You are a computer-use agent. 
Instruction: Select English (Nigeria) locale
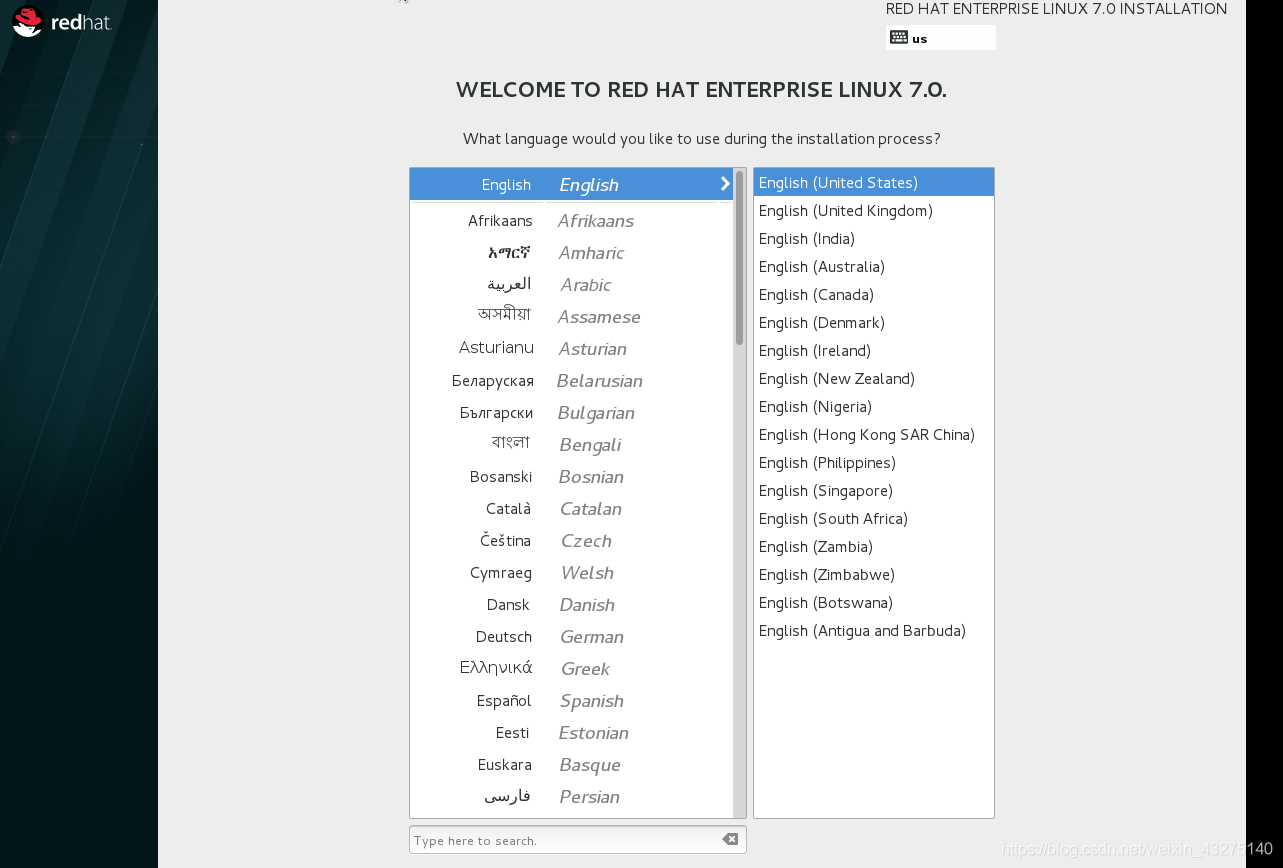click(874, 407)
